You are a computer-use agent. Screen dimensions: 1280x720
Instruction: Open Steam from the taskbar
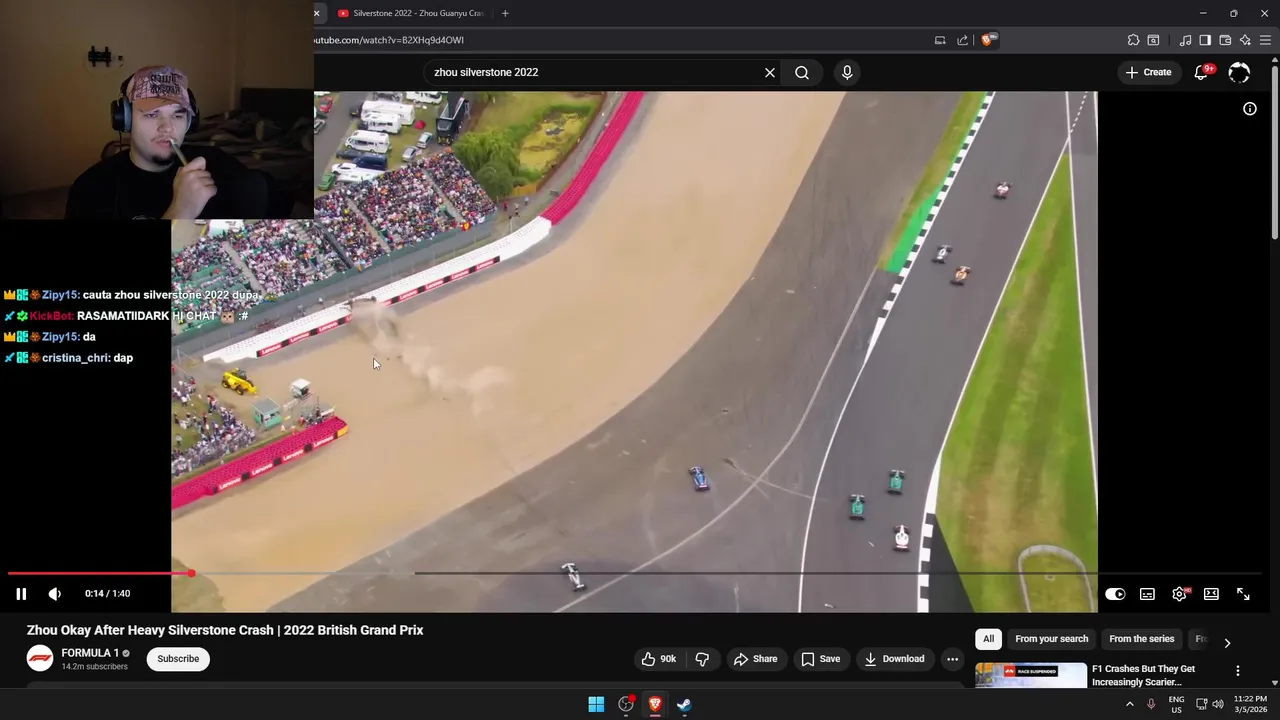coord(684,704)
